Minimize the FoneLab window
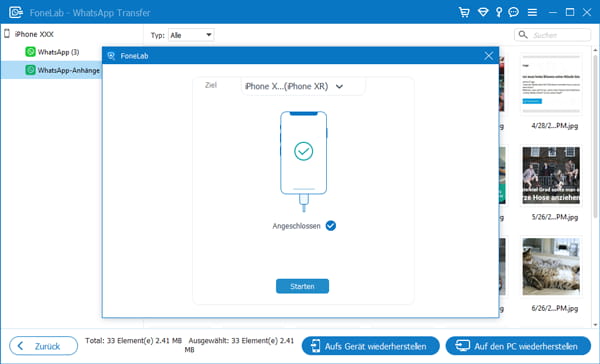This screenshot has height=364, width=600. point(553,13)
